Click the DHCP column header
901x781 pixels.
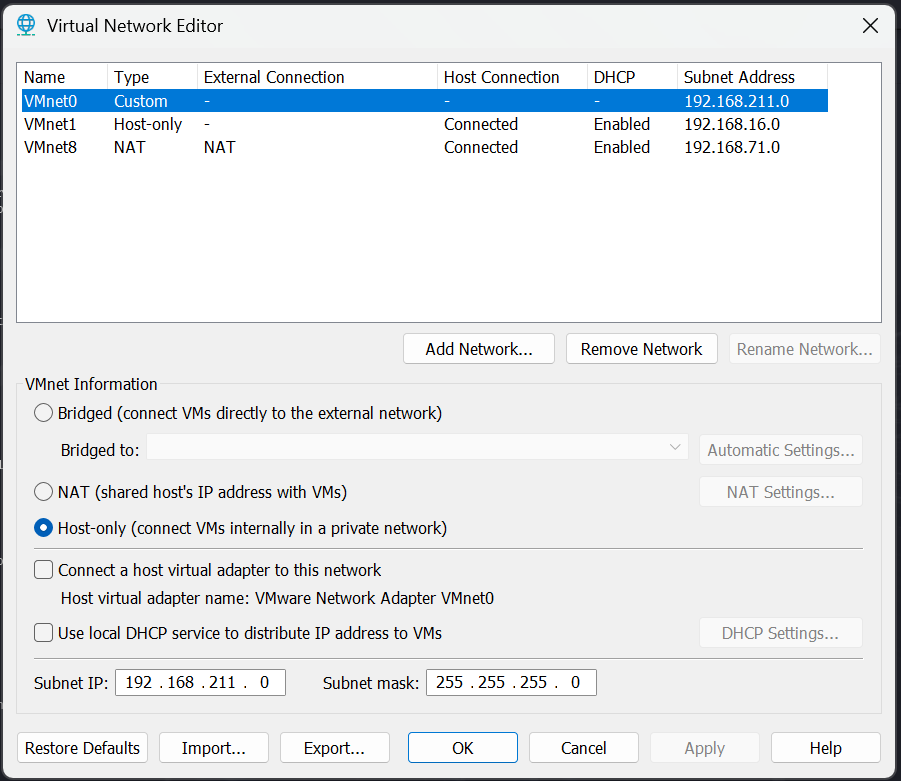coord(632,77)
